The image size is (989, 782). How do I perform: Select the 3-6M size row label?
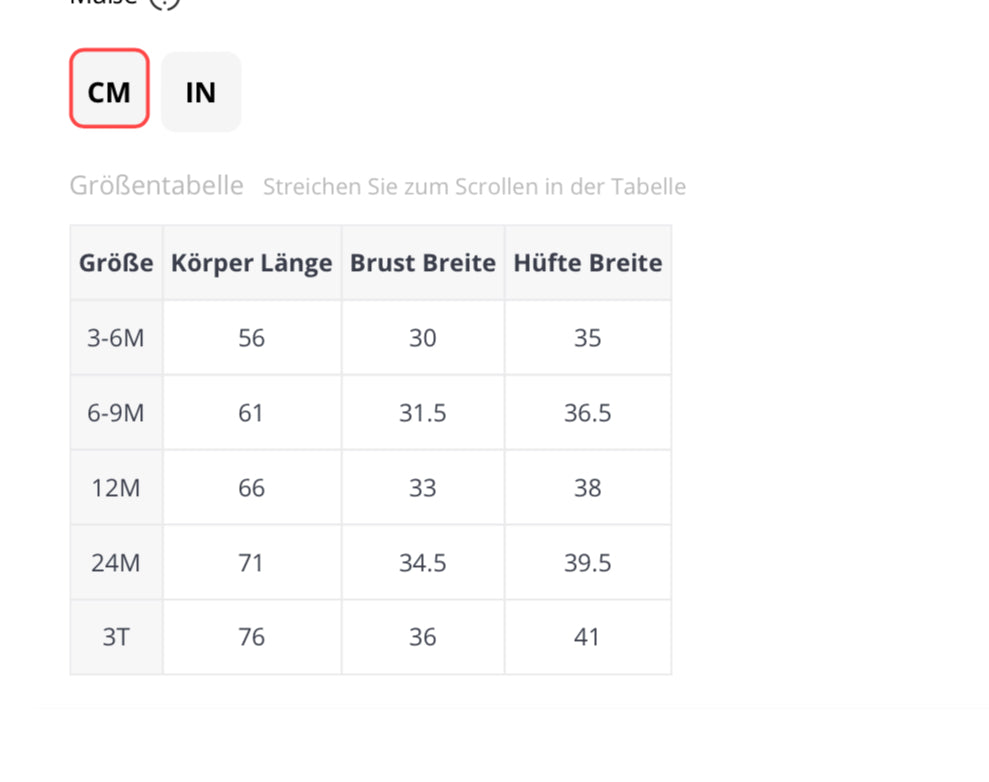click(x=116, y=338)
